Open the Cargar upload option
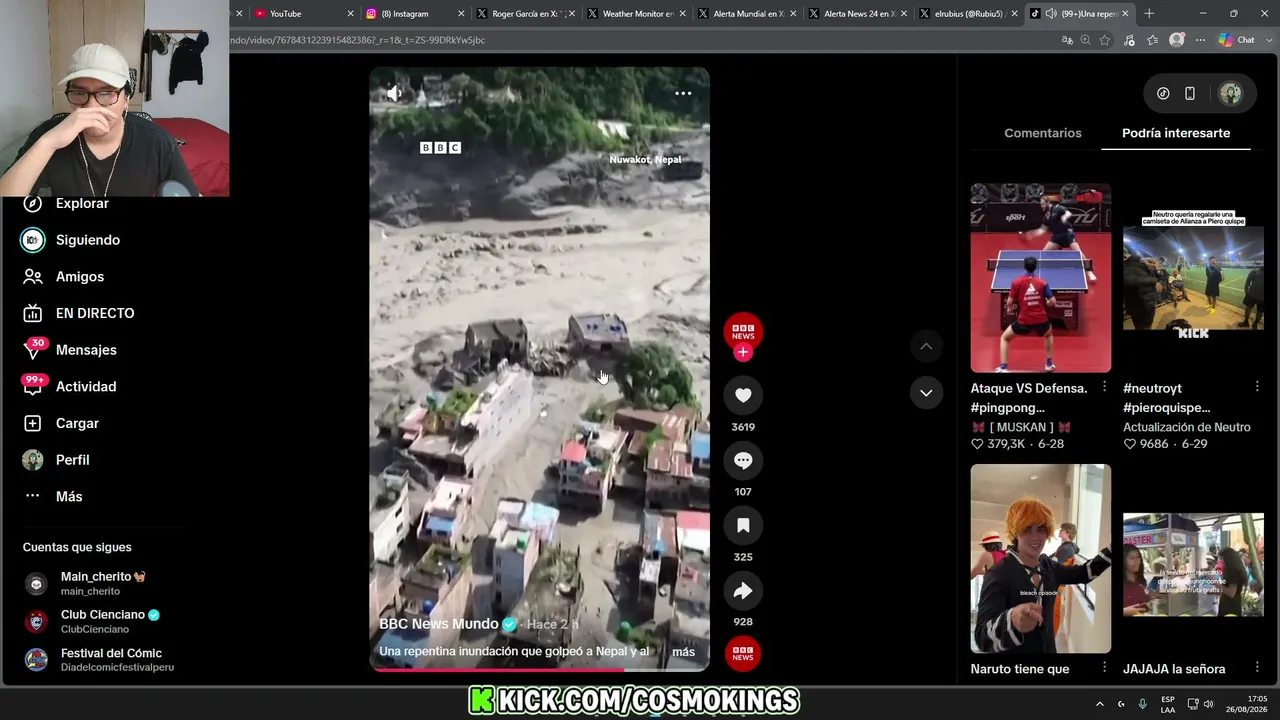The width and height of the screenshot is (1280, 720). (x=77, y=423)
